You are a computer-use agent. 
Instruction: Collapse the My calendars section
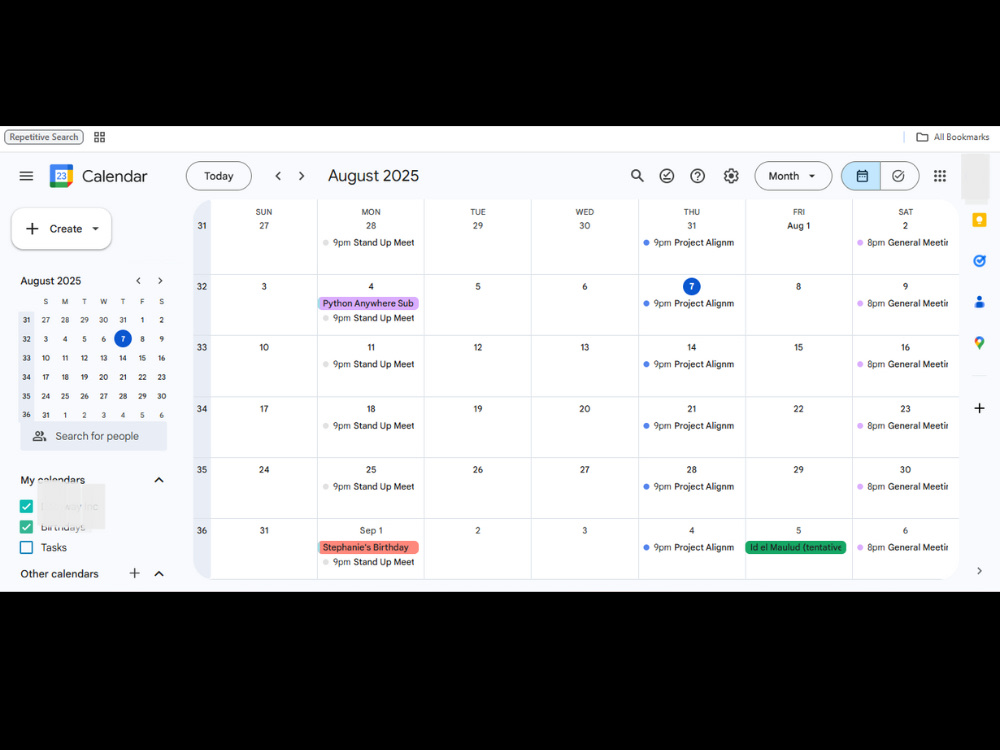[x=159, y=480]
